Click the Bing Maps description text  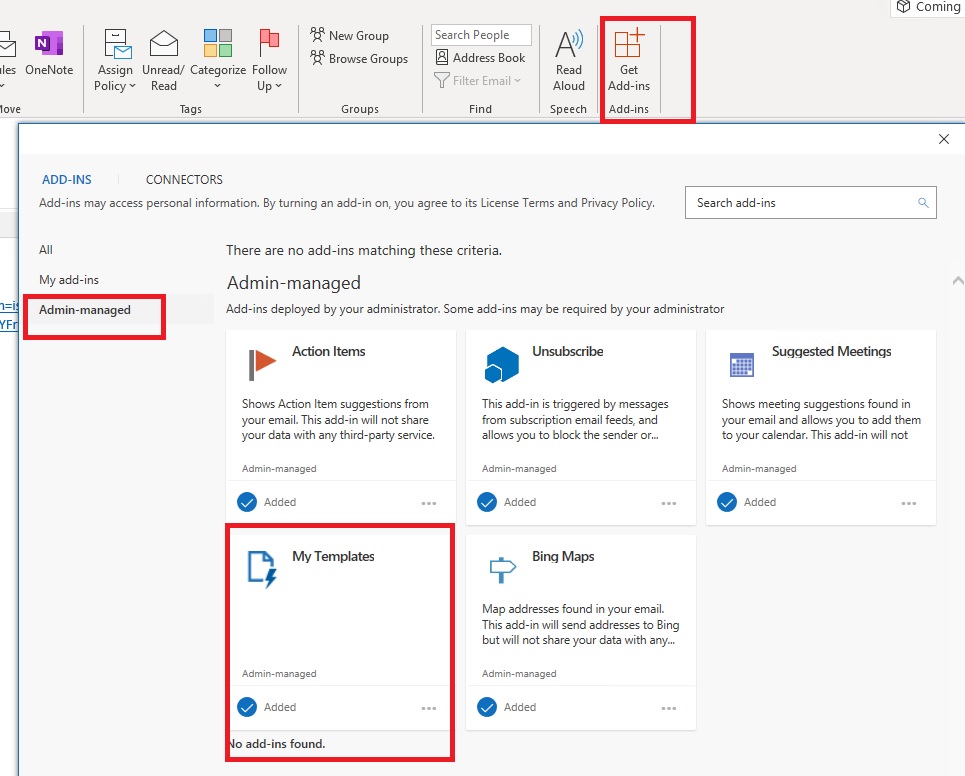pos(580,625)
